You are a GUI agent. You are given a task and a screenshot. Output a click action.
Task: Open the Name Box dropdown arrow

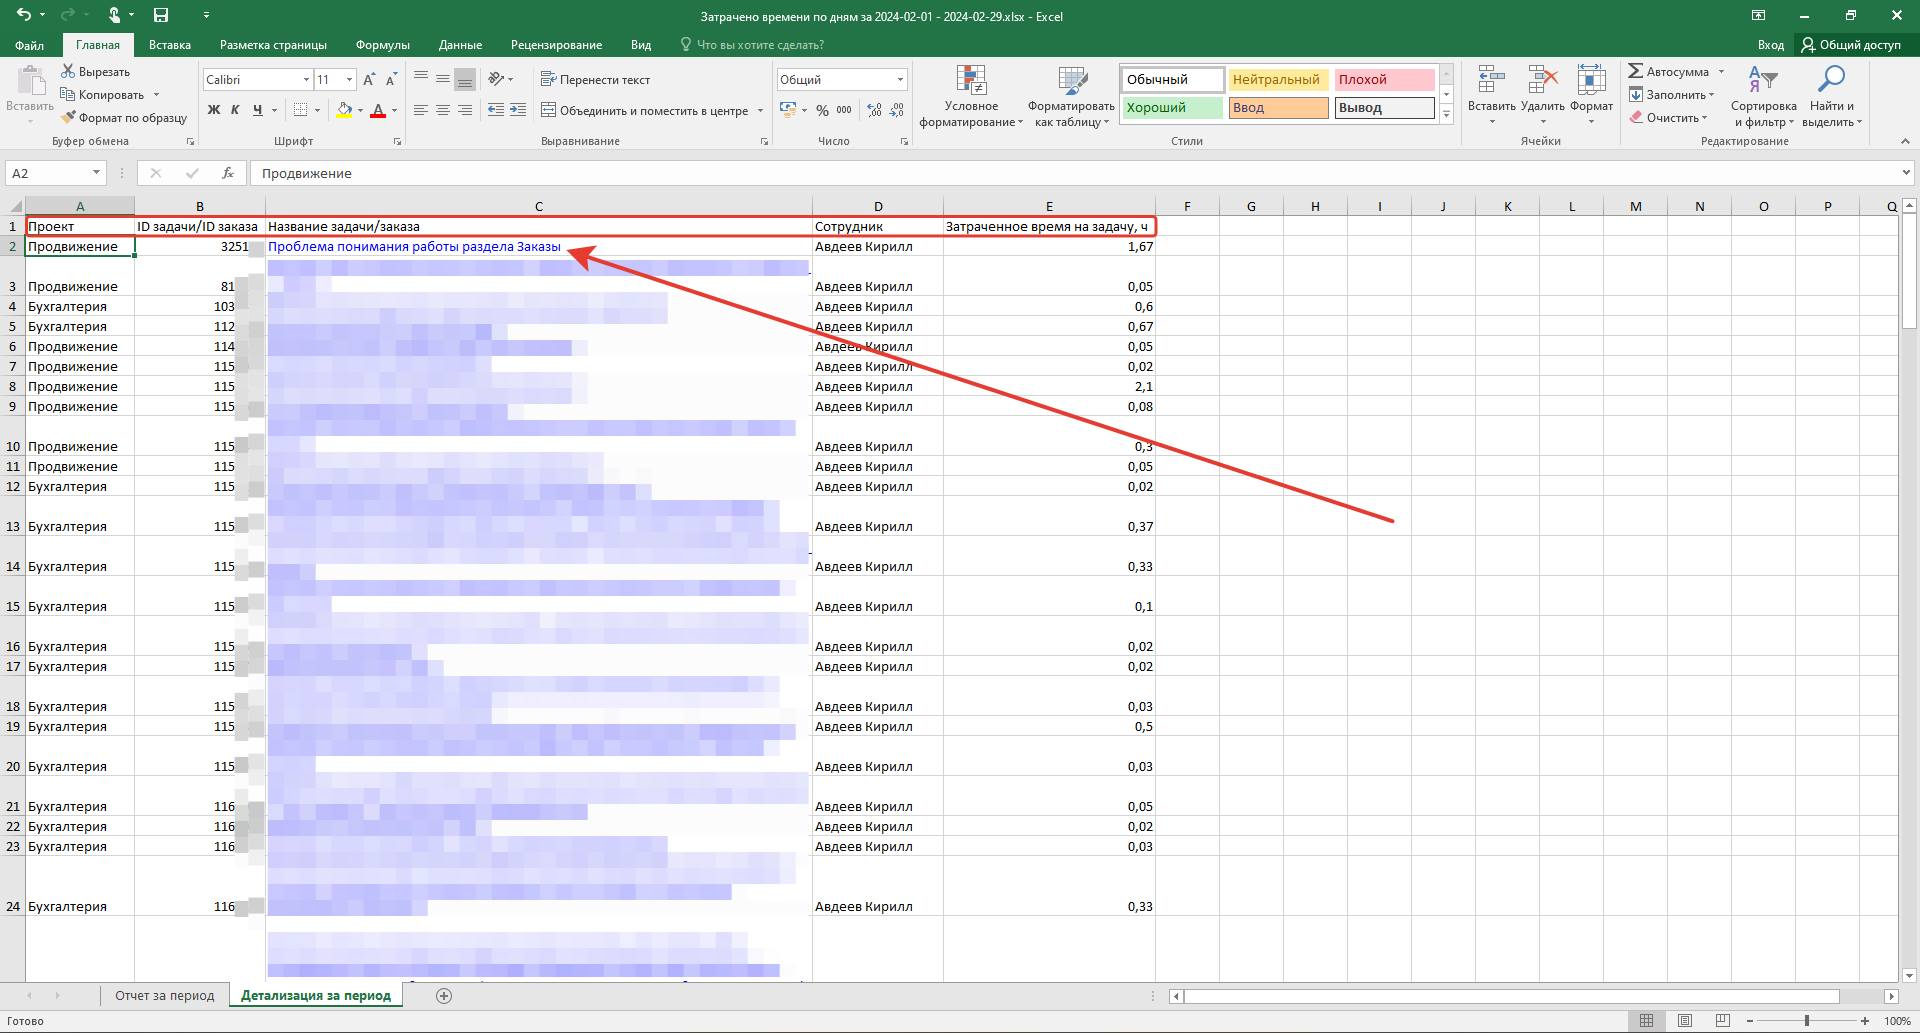96,173
